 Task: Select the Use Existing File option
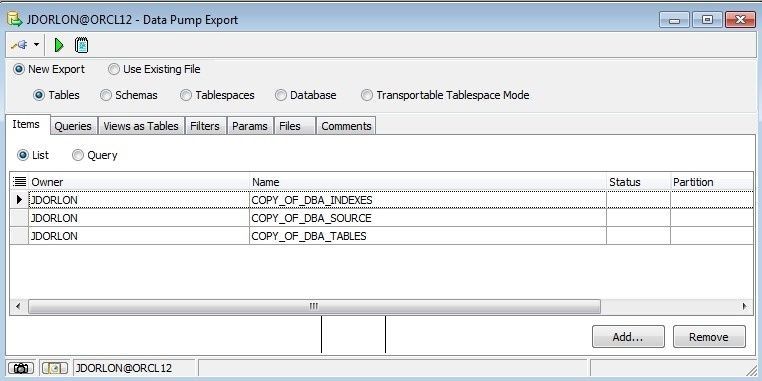pyautogui.click(x=154, y=69)
